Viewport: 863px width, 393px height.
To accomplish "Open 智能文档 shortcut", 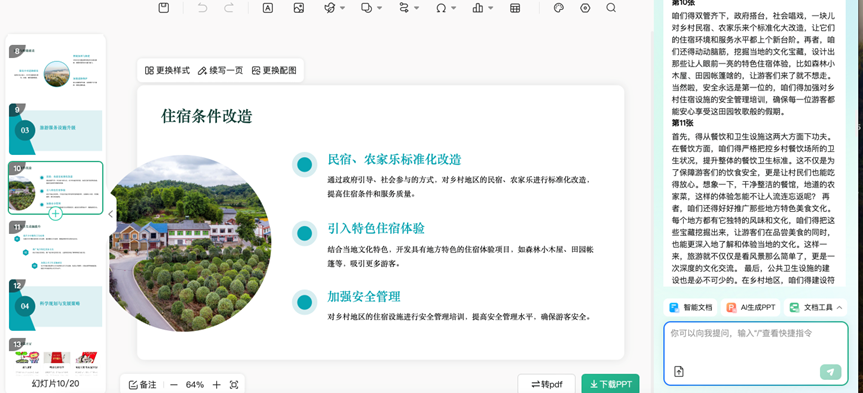I will coord(690,307).
